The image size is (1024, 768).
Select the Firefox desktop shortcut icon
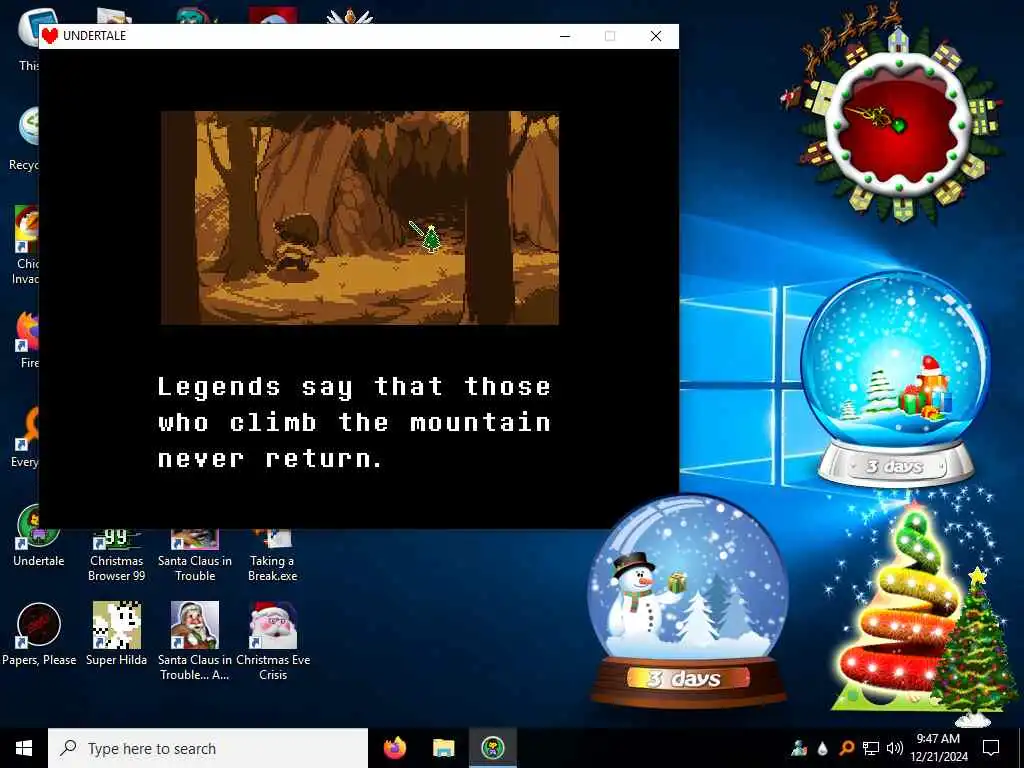pos(27,340)
